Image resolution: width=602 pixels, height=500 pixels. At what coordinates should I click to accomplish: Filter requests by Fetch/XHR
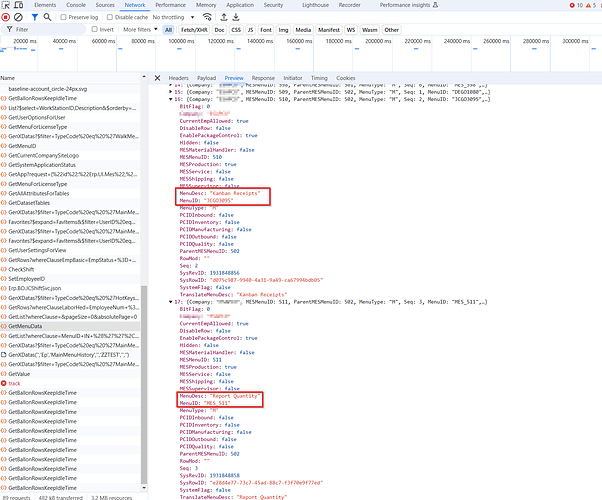click(194, 30)
